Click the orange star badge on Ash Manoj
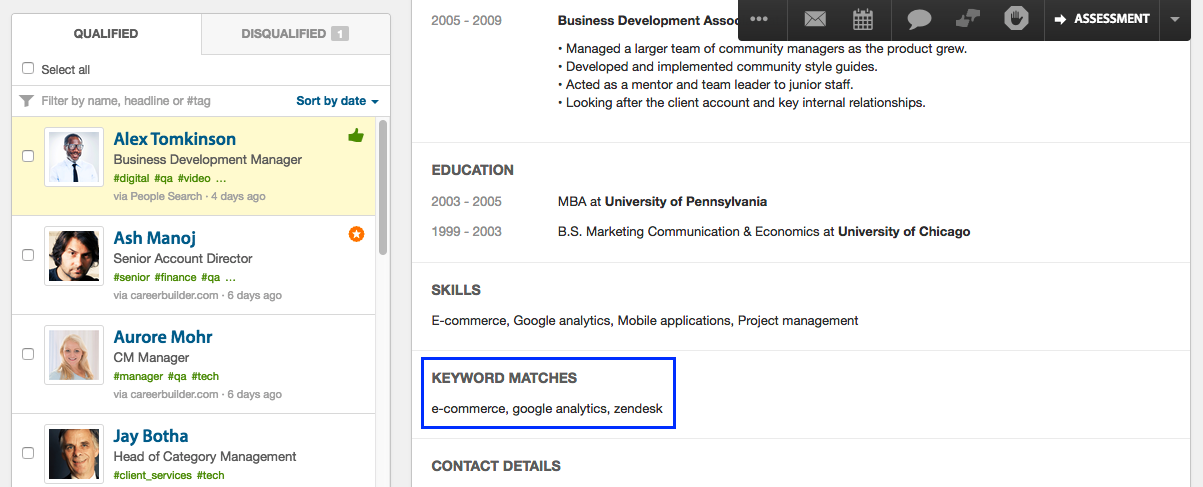The width and height of the screenshot is (1203, 487). pyautogui.click(x=356, y=234)
